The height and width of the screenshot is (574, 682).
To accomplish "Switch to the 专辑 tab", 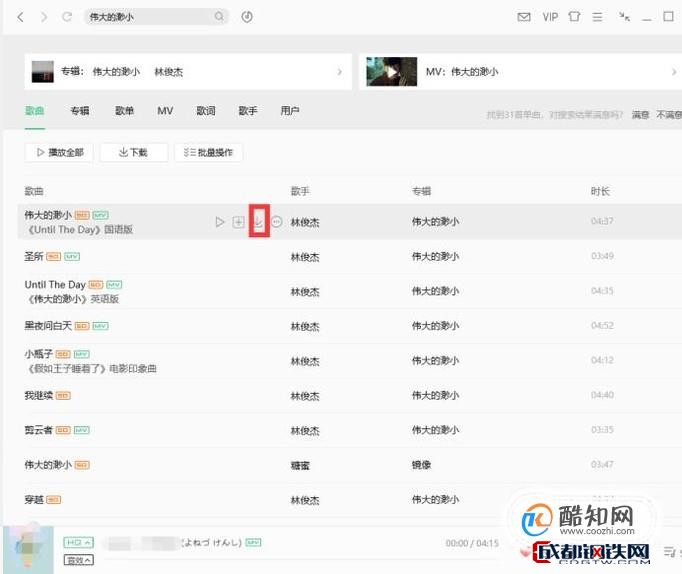I will coord(80,111).
